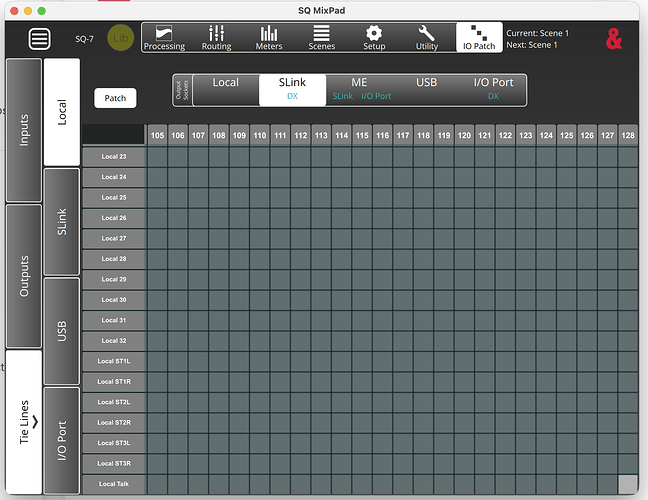Click the Local 26 row label
The image size is (648, 500).
coord(114,218)
